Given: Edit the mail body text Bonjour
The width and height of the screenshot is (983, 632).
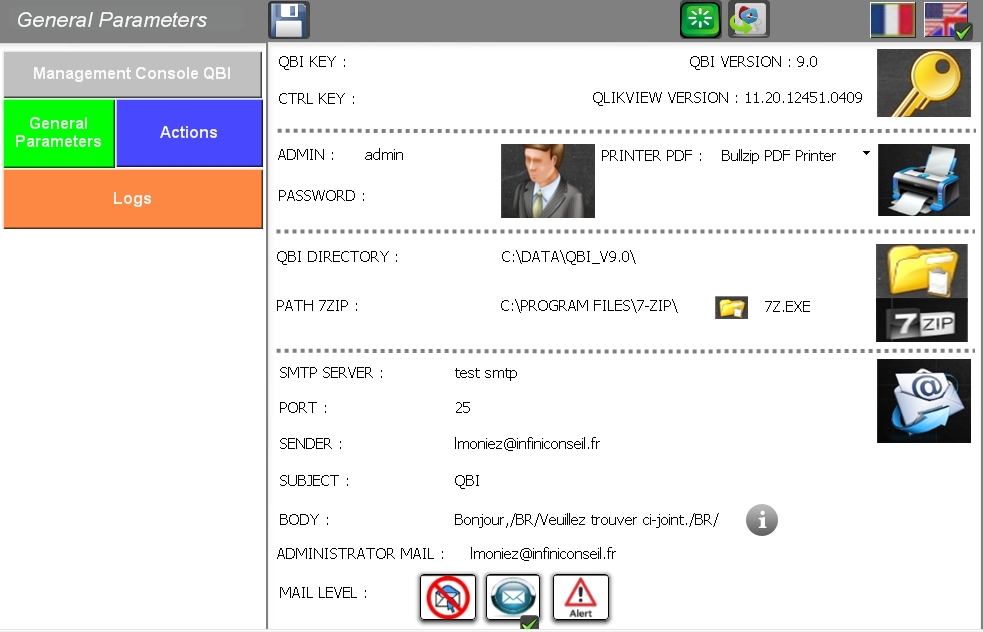Looking at the screenshot, I should click(x=586, y=520).
